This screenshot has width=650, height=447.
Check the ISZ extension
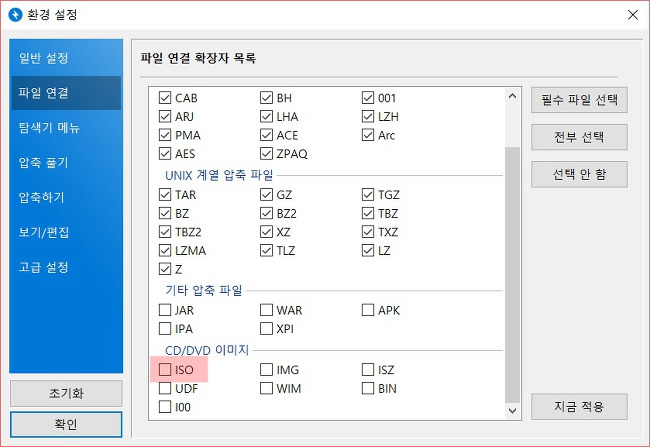(x=368, y=369)
